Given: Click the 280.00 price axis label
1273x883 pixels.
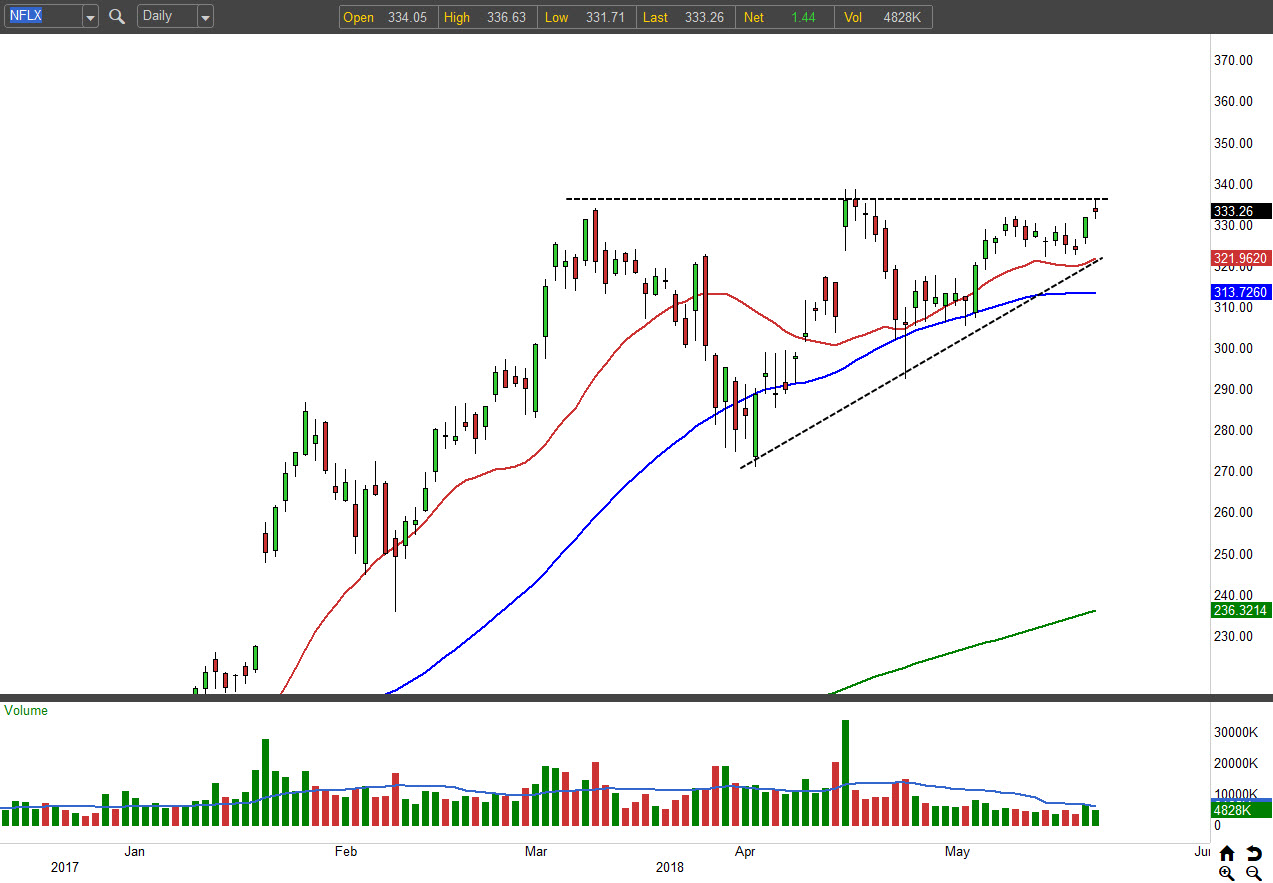Looking at the screenshot, I should [1233, 430].
